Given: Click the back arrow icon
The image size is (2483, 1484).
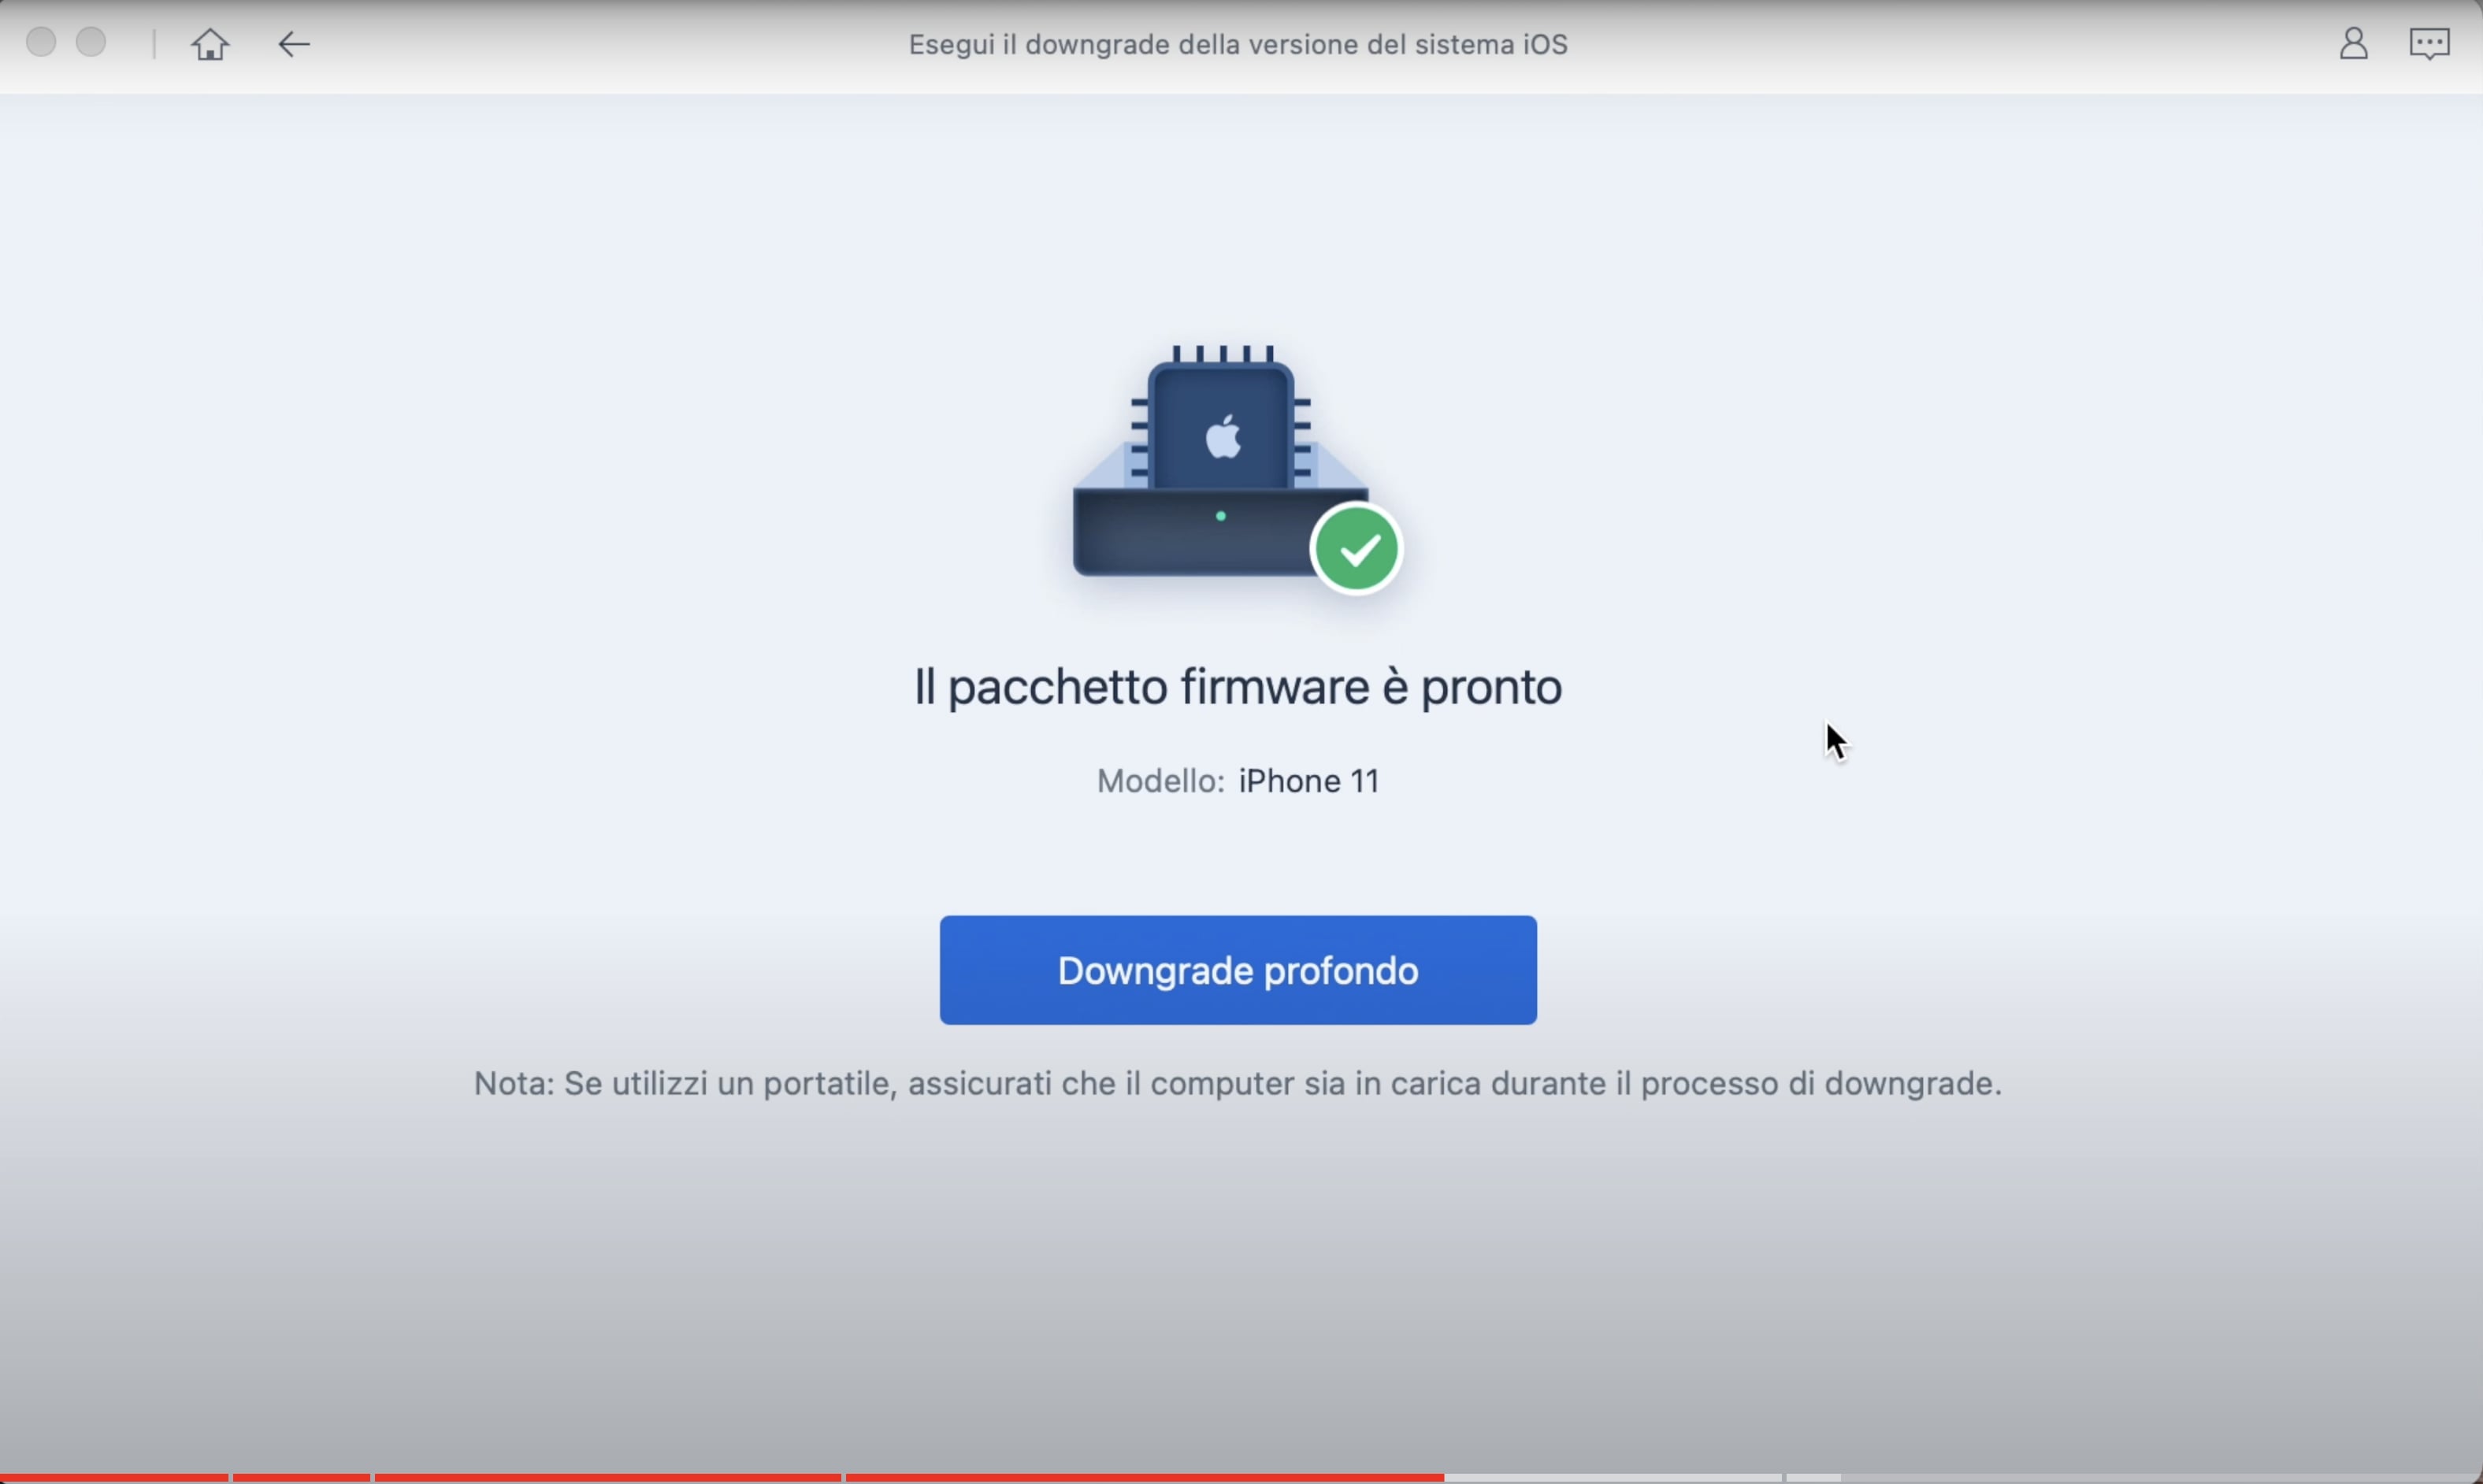Looking at the screenshot, I should [x=293, y=44].
